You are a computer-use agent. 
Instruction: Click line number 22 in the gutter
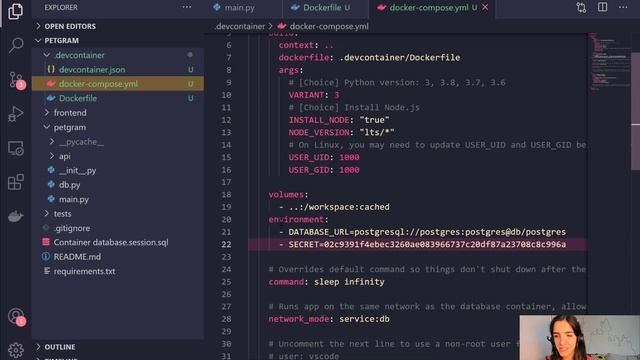click(x=226, y=244)
